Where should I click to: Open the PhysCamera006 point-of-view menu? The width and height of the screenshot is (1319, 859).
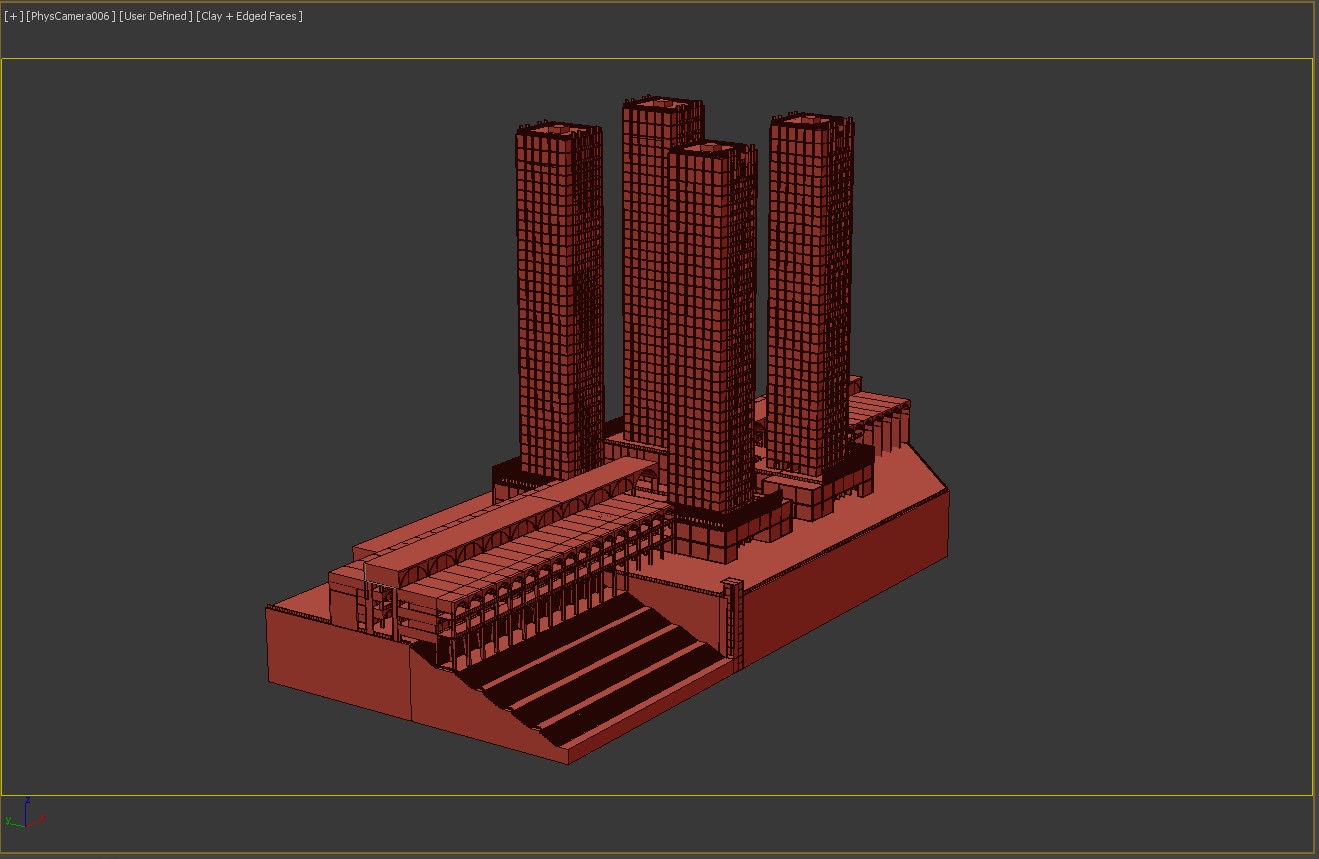click(70, 16)
